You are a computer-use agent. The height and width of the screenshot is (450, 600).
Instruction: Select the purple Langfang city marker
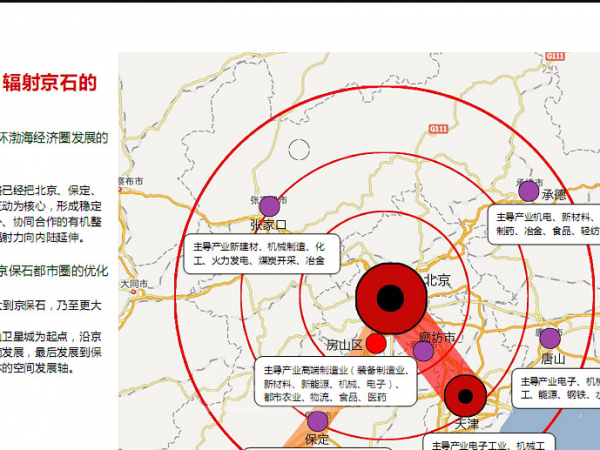(424, 351)
